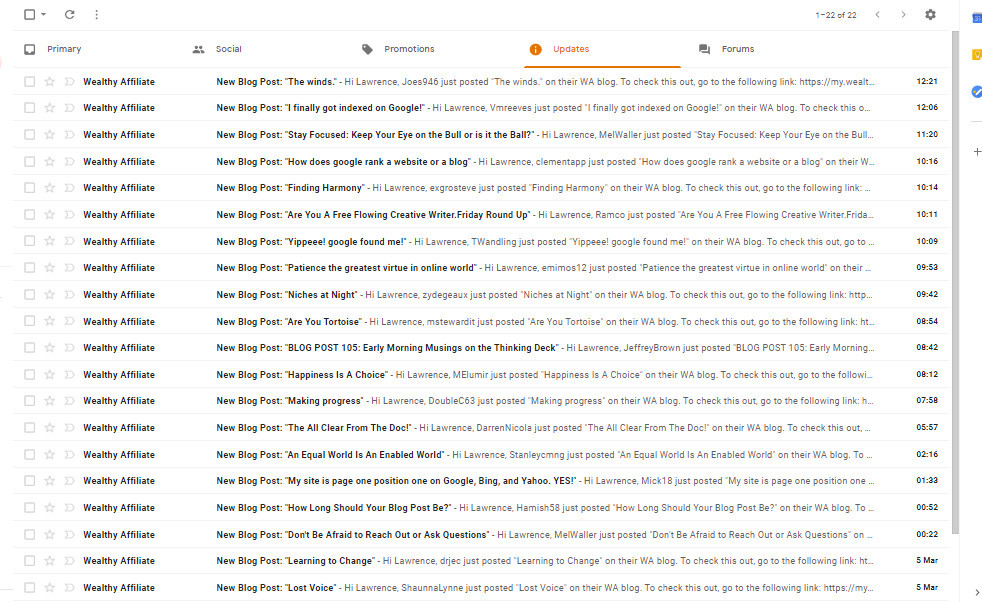Image resolution: width=982 pixels, height=602 pixels.
Task: Open the "Finding Harmony" blog post email
Action: 481,188
